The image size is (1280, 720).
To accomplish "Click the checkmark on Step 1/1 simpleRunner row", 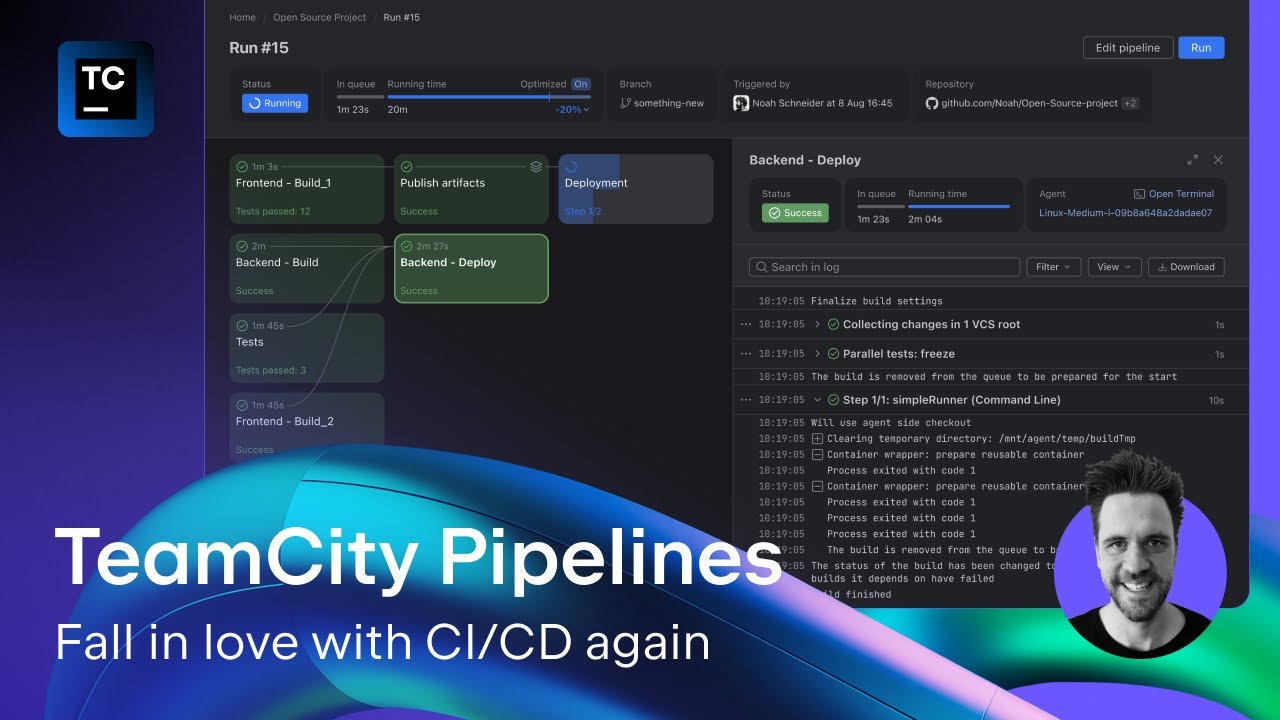I will [833, 400].
